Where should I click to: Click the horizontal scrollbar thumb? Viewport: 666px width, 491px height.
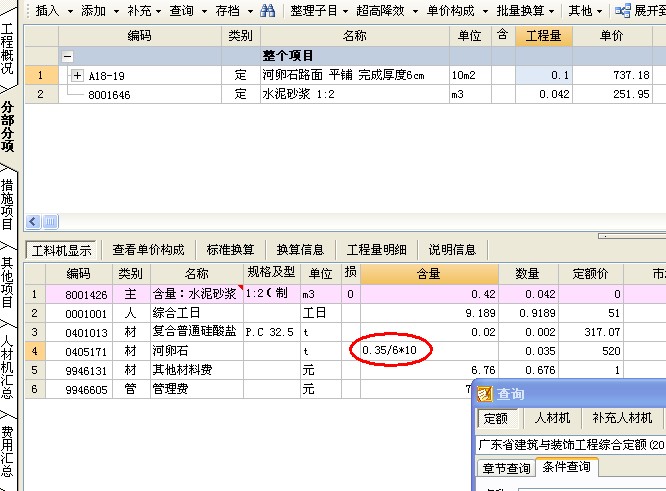50,222
